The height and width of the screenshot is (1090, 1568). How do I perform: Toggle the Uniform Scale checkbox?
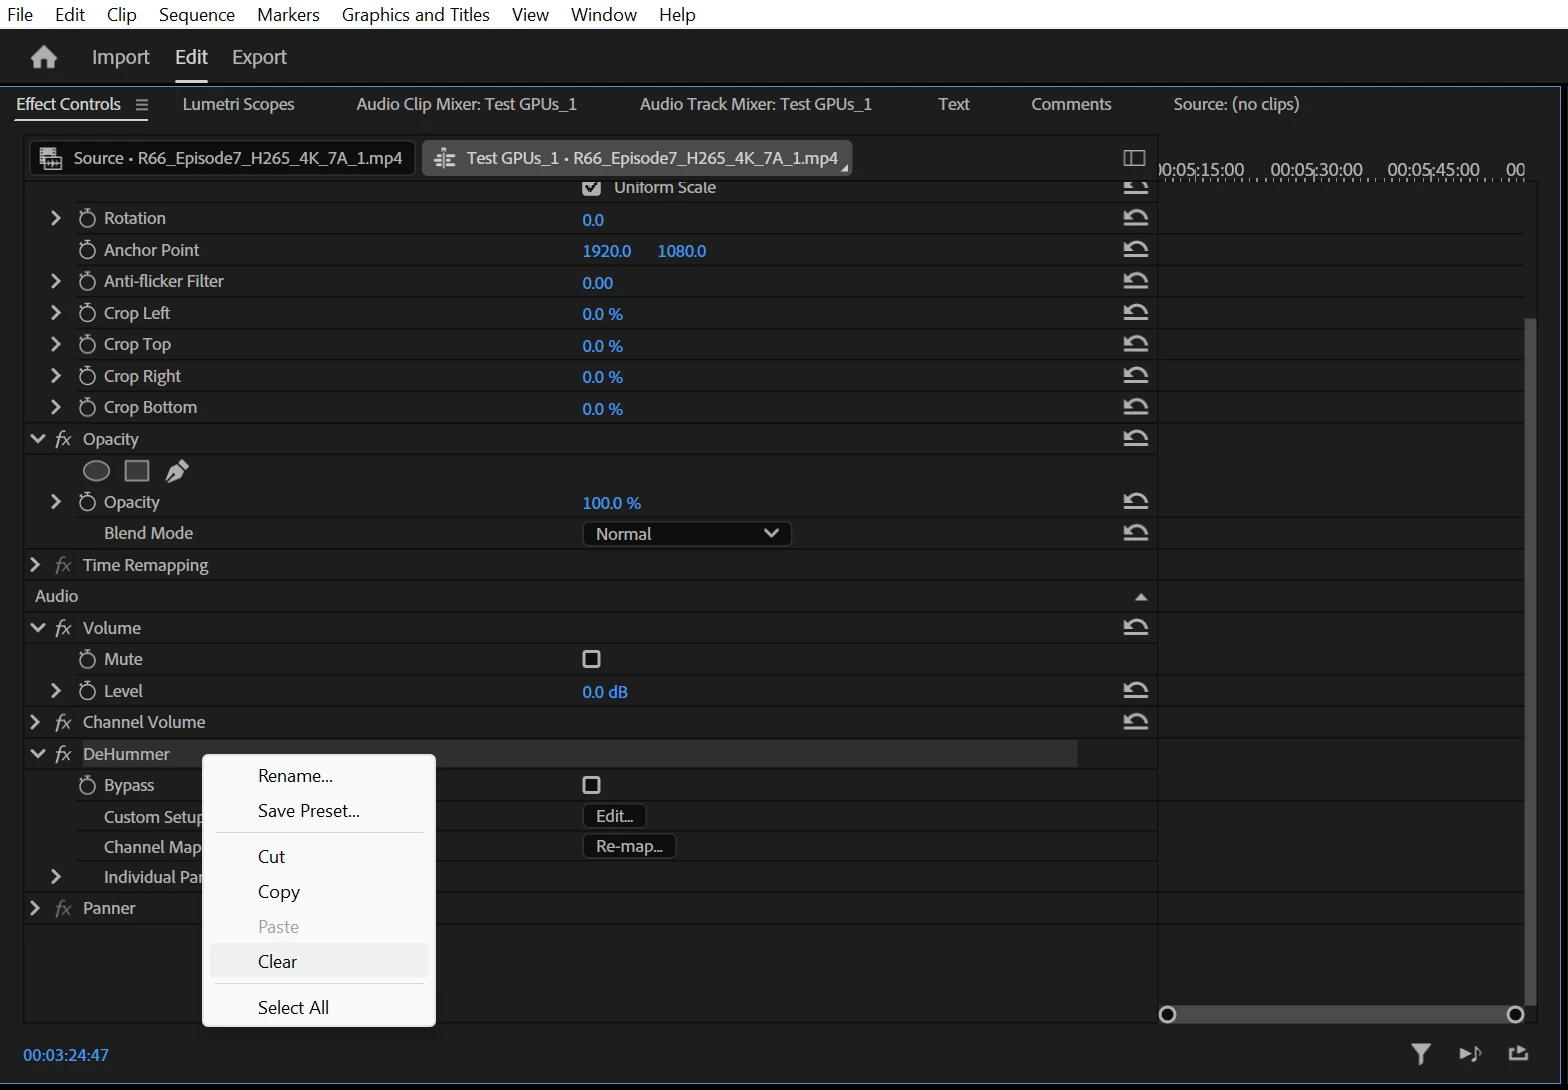click(592, 187)
